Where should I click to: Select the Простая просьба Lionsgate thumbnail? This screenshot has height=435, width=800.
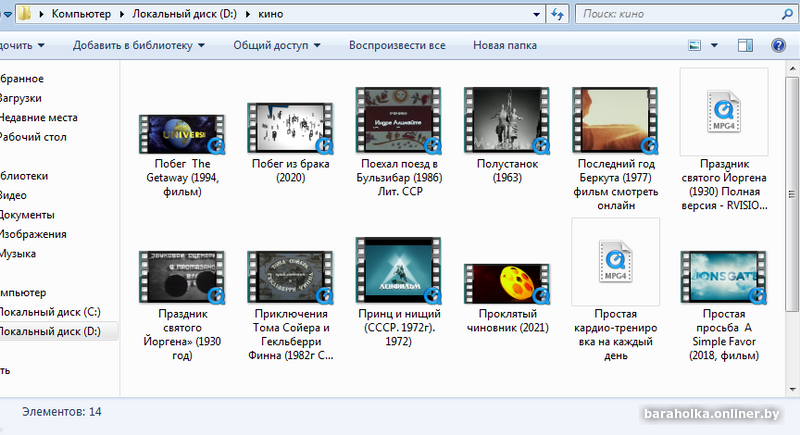click(723, 276)
